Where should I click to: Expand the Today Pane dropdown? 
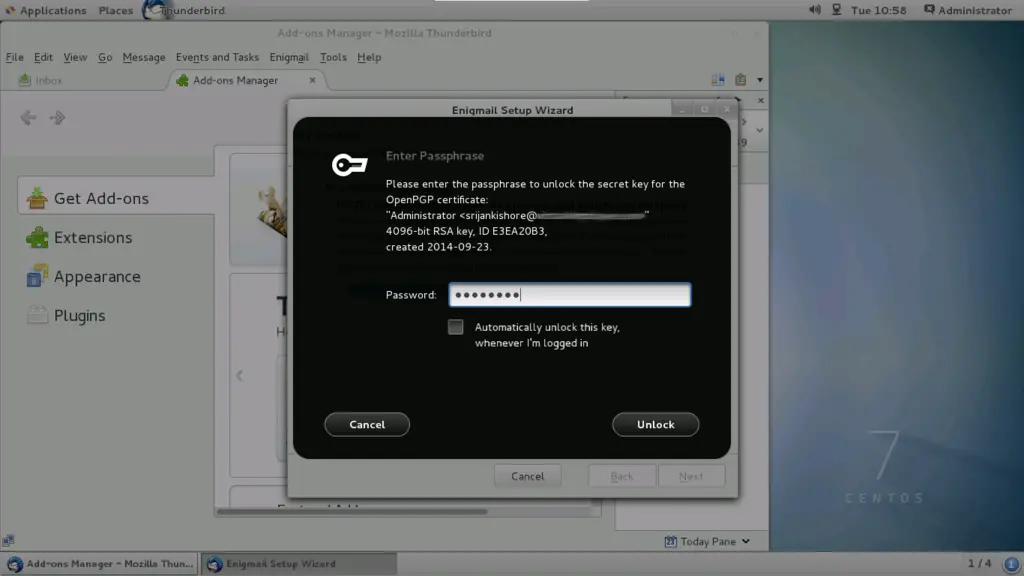click(746, 541)
